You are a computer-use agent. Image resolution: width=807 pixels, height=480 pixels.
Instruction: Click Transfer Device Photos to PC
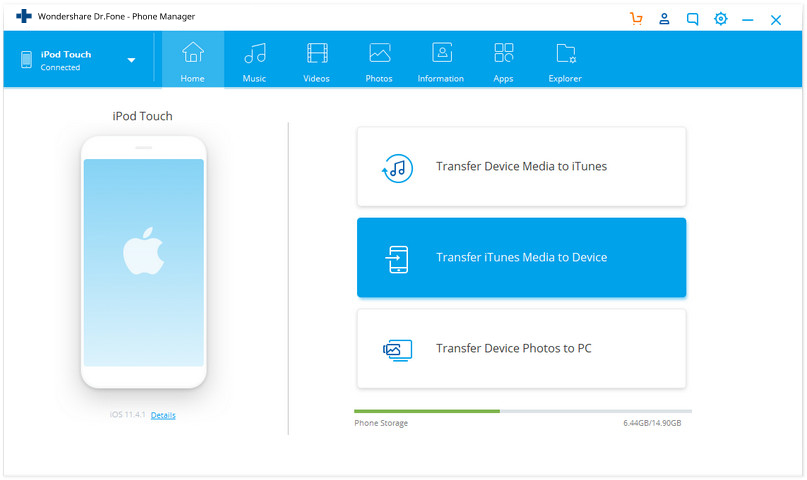click(x=521, y=348)
